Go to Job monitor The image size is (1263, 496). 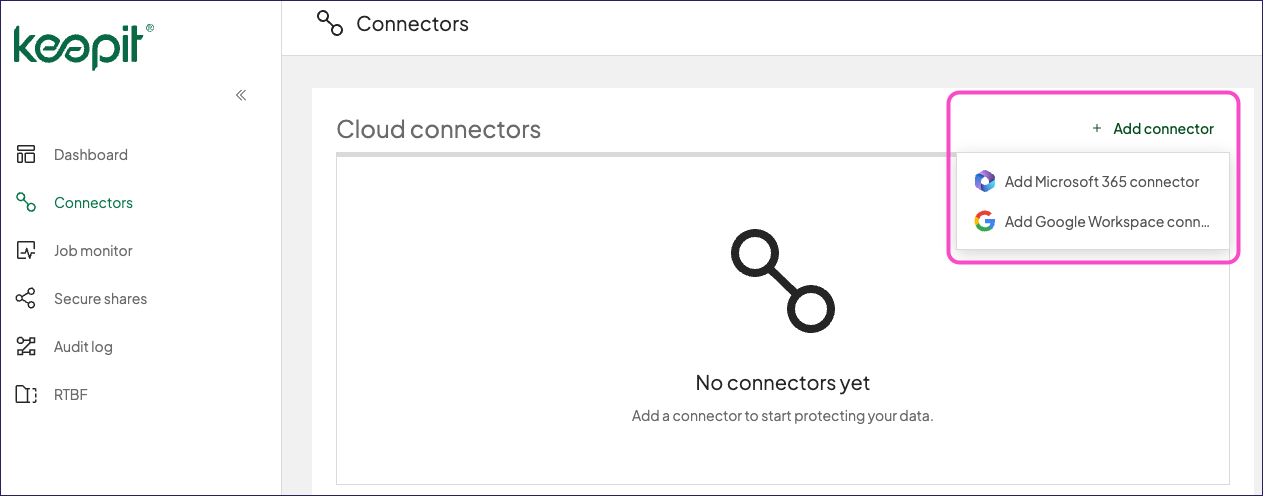(93, 250)
